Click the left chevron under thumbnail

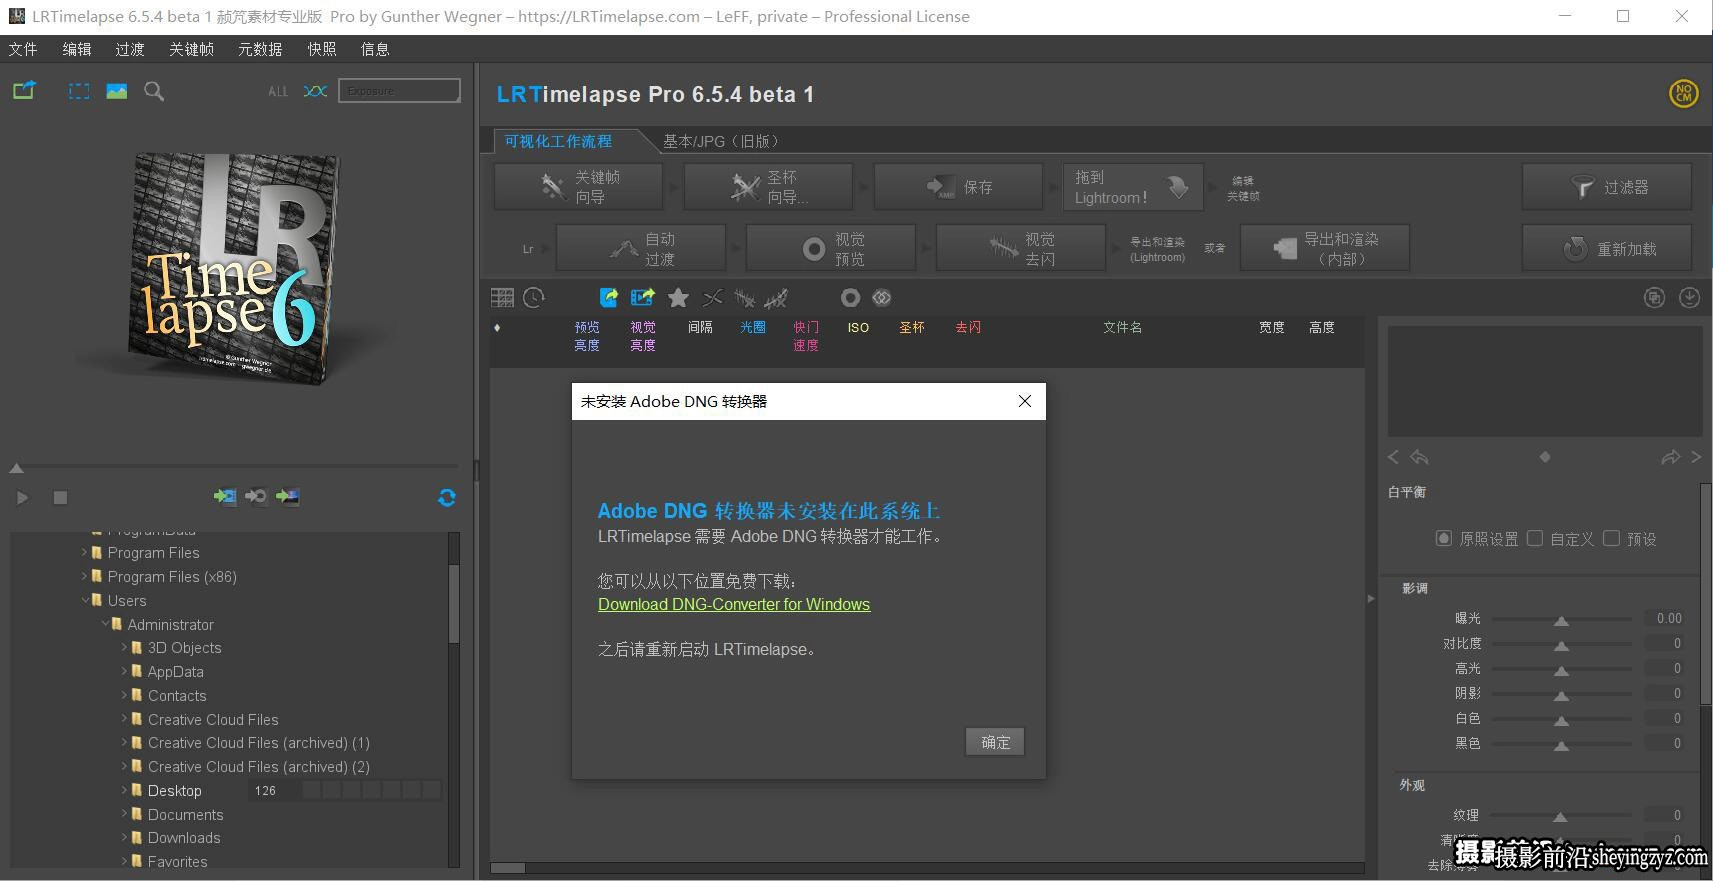point(1393,457)
